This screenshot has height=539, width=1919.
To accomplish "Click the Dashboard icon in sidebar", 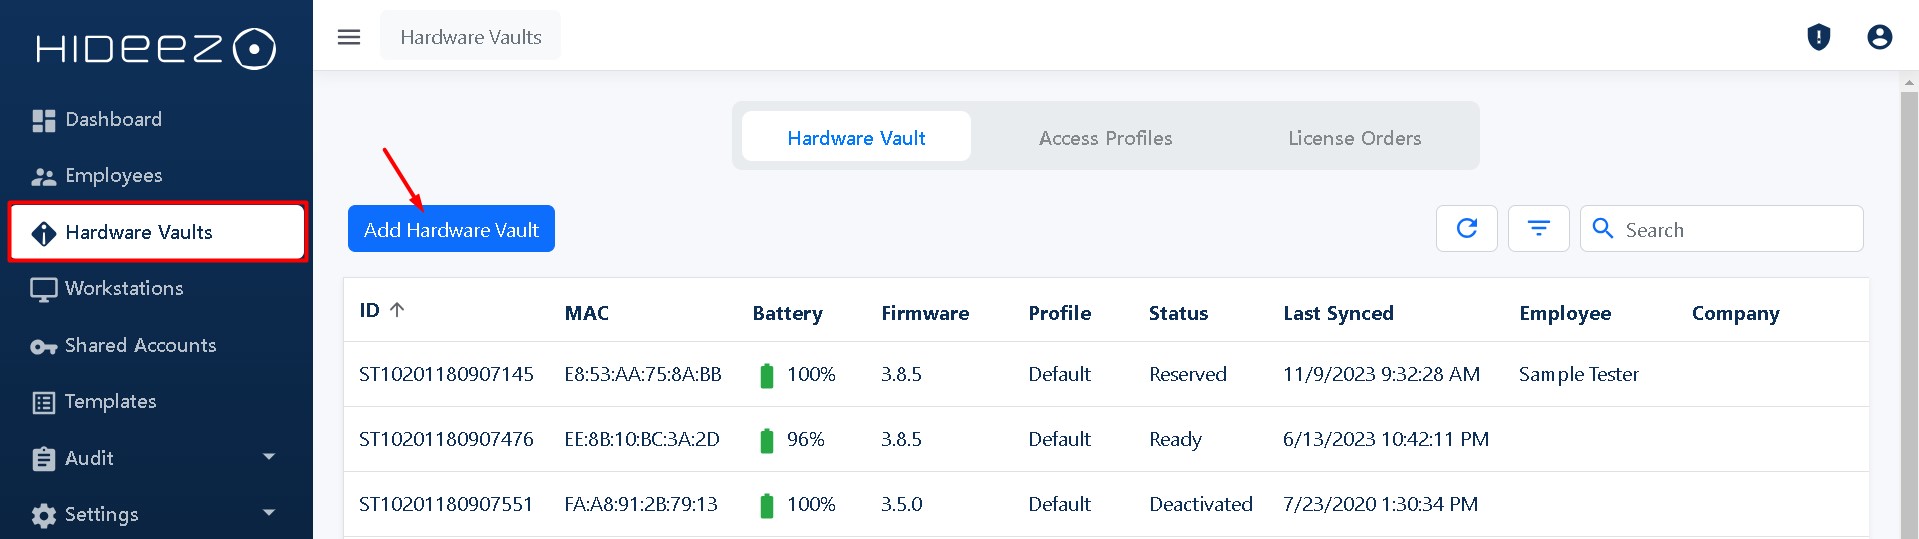I will pos(44,120).
